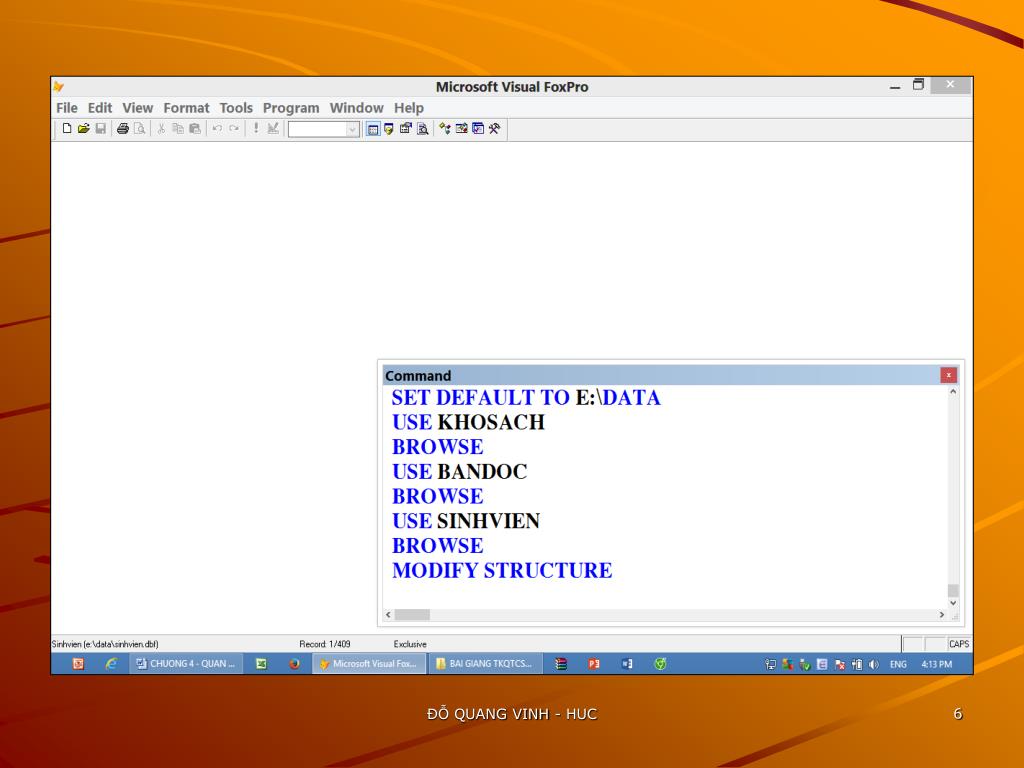This screenshot has width=1024, height=768.
Task: Click the vertical scrollbar thumb in Command window
Action: tap(953, 590)
